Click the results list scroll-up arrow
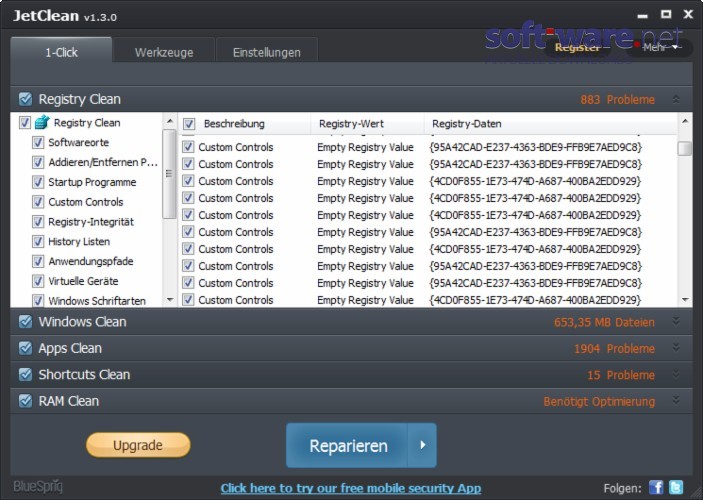 coord(685,121)
